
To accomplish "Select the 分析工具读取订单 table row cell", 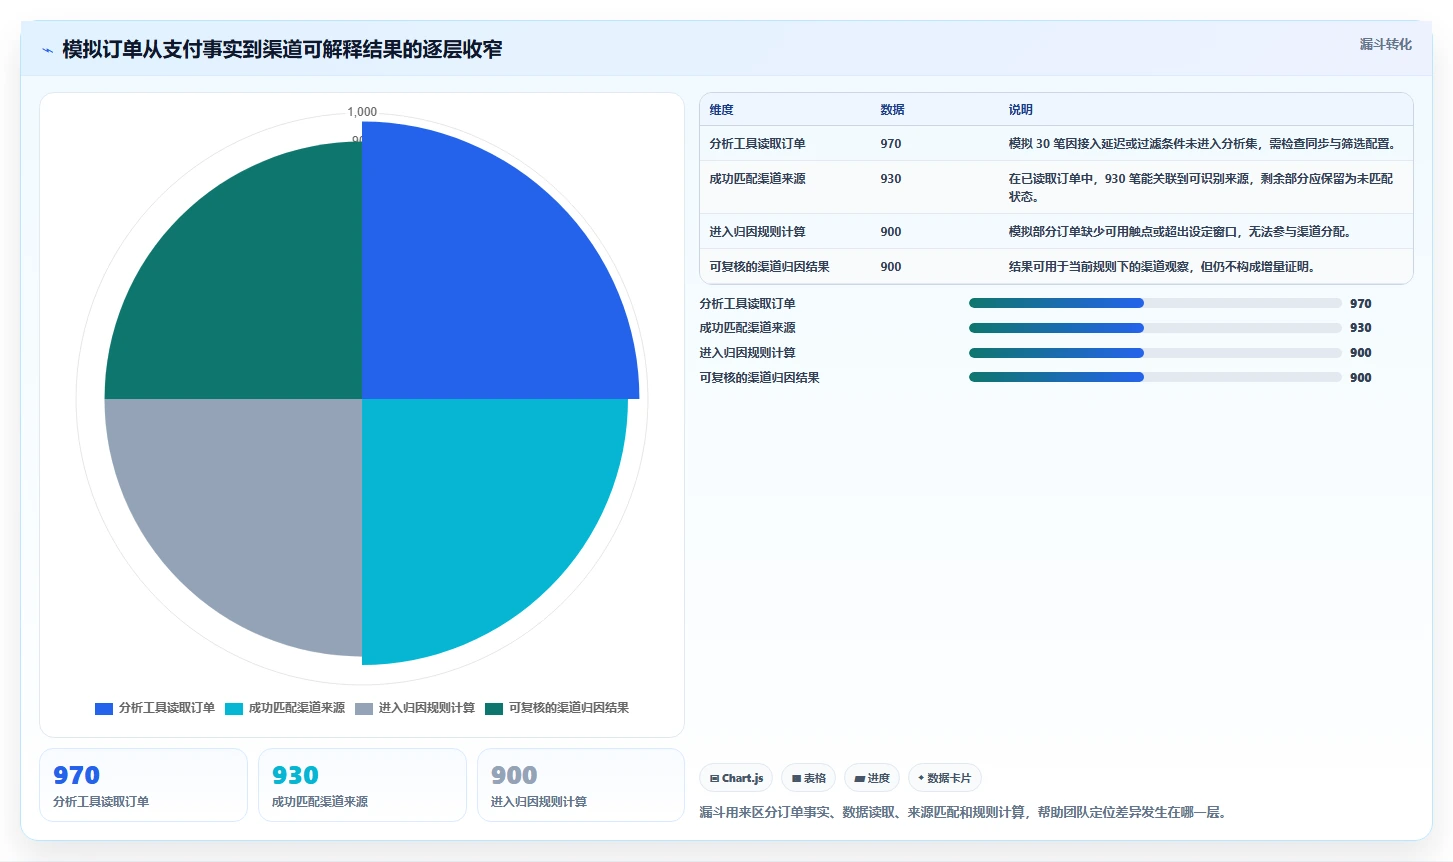I will 757,144.
